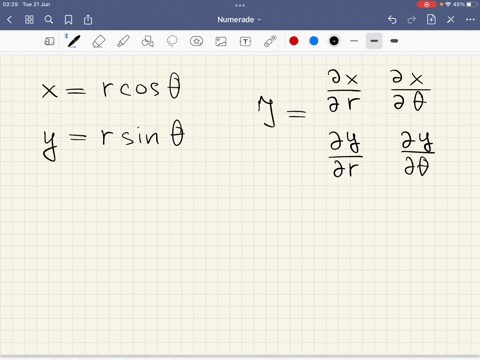The height and width of the screenshot is (360, 480).
Task: Select the Elements sticker tool
Action: pos(196,41)
